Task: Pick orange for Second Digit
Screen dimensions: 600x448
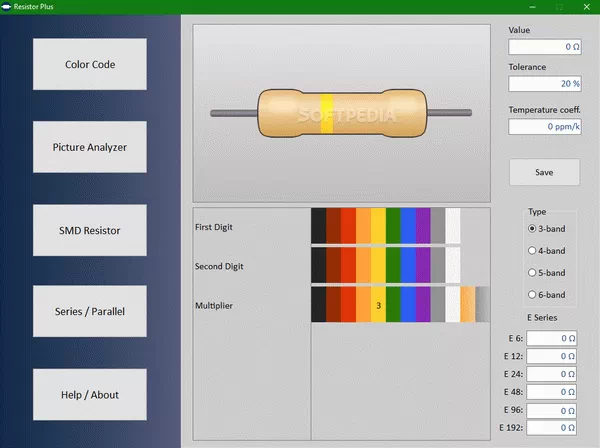Action: pos(363,265)
